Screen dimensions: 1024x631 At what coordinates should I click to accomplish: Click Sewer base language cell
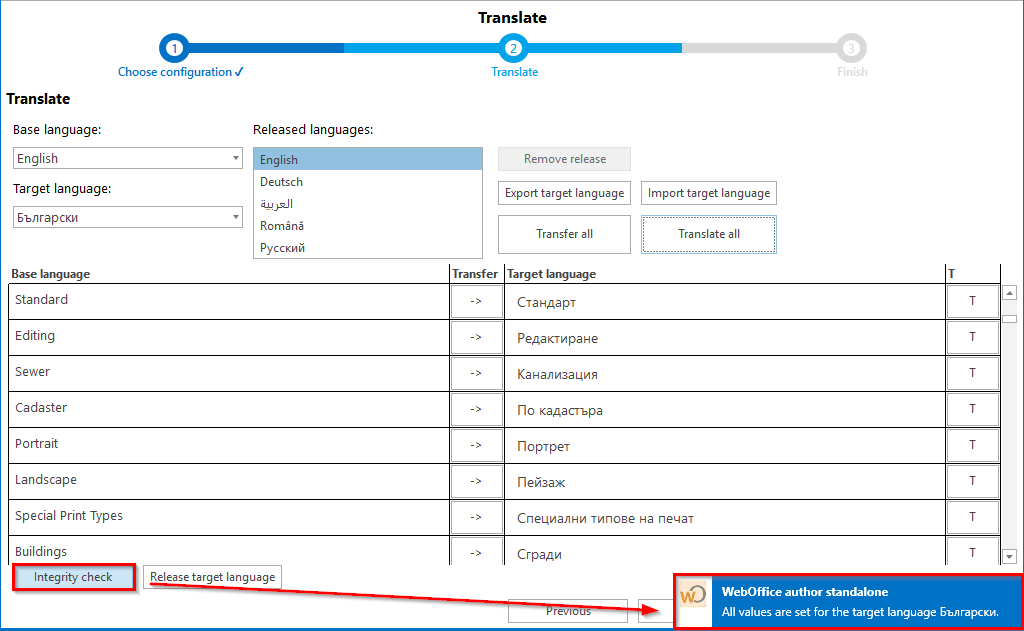(x=229, y=373)
